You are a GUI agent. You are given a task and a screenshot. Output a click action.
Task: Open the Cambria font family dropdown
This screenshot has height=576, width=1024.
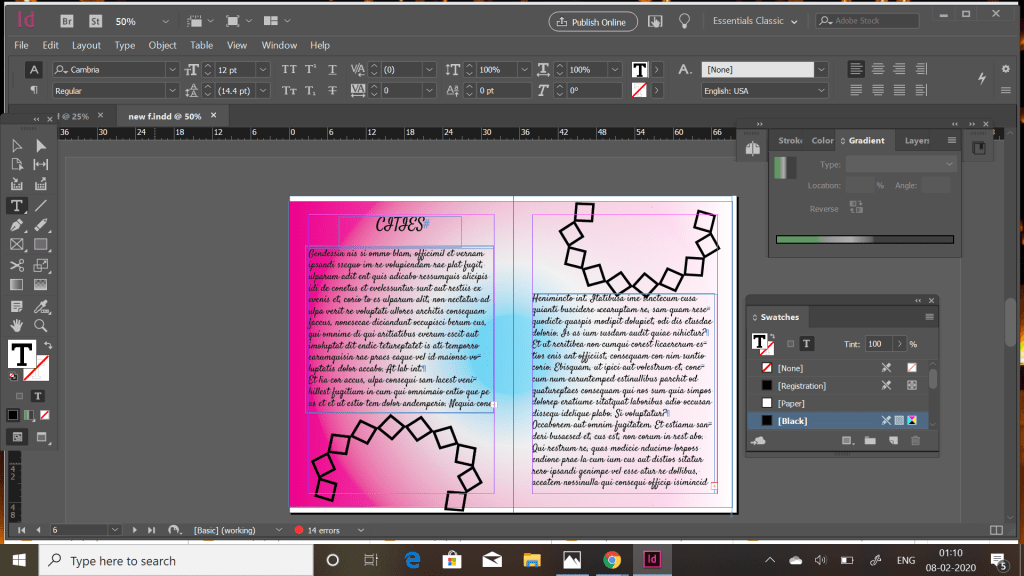171,70
